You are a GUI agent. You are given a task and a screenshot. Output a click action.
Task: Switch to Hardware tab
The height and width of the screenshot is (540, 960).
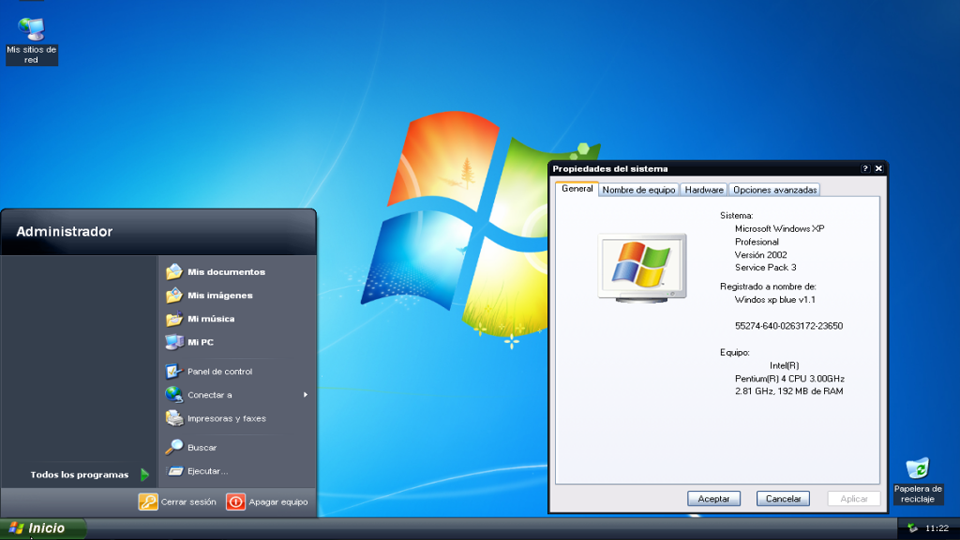point(703,190)
